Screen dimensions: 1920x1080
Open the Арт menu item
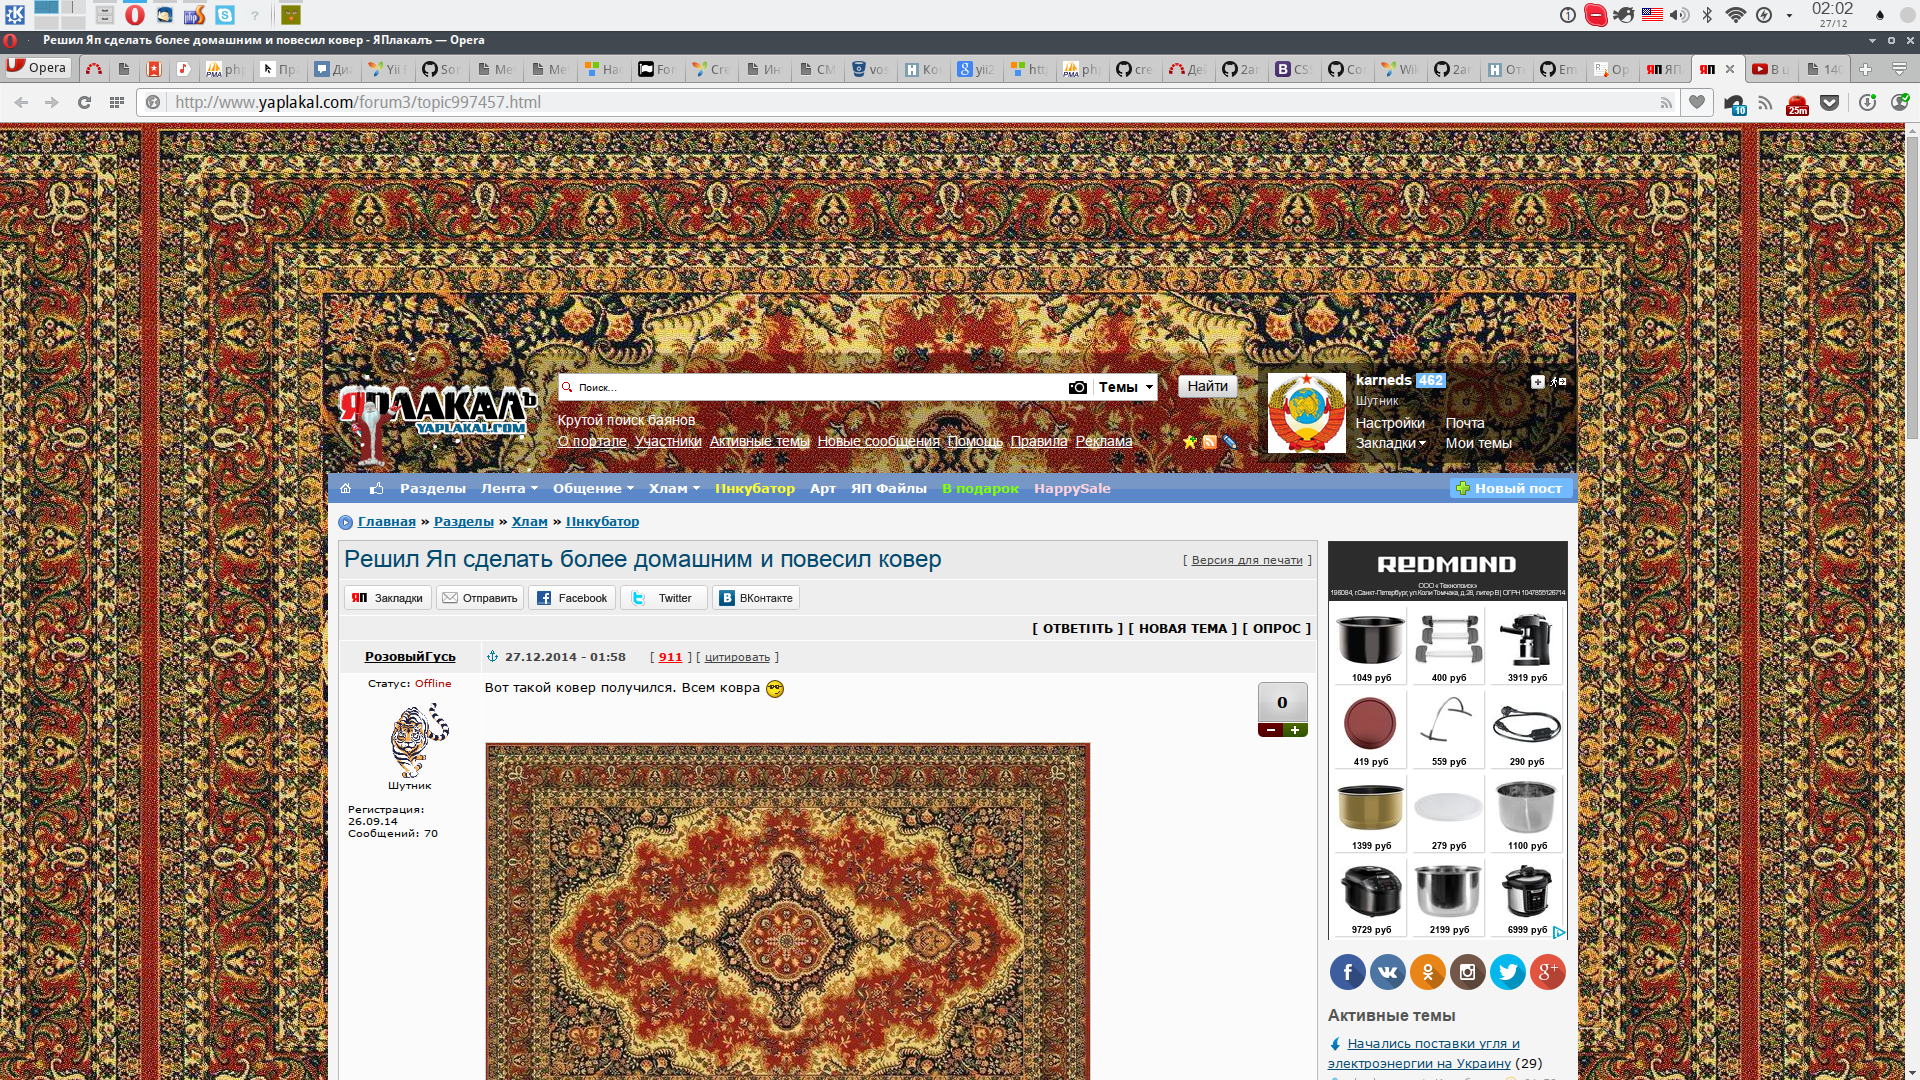point(823,488)
